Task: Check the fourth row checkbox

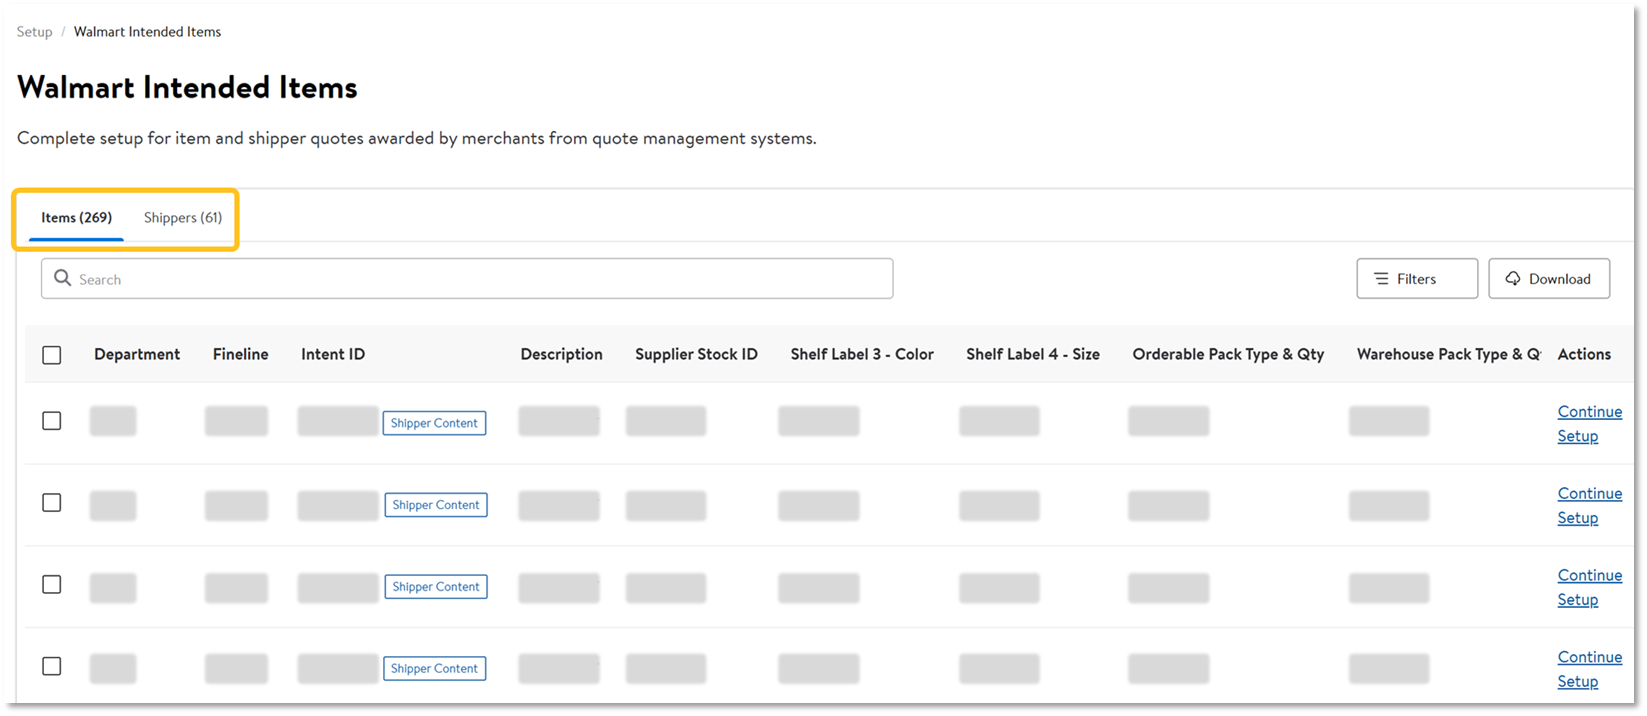Action: [52, 667]
